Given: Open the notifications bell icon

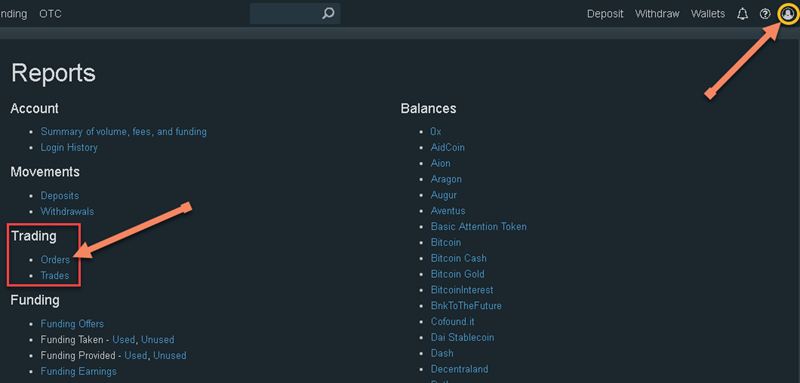Looking at the screenshot, I should [x=742, y=14].
